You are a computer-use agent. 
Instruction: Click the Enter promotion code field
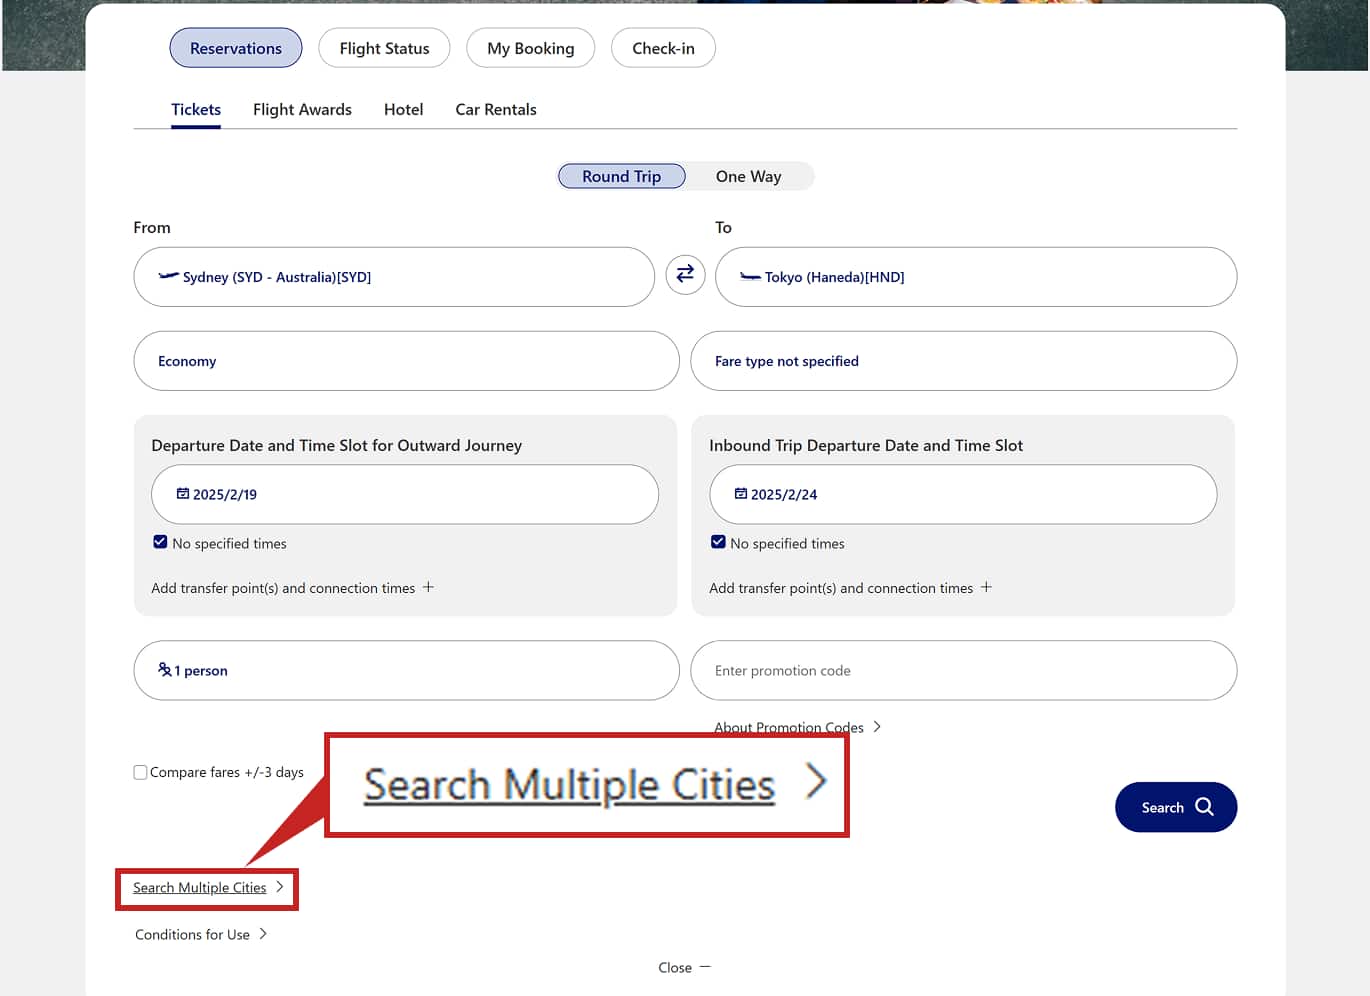pyautogui.click(x=963, y=670)
